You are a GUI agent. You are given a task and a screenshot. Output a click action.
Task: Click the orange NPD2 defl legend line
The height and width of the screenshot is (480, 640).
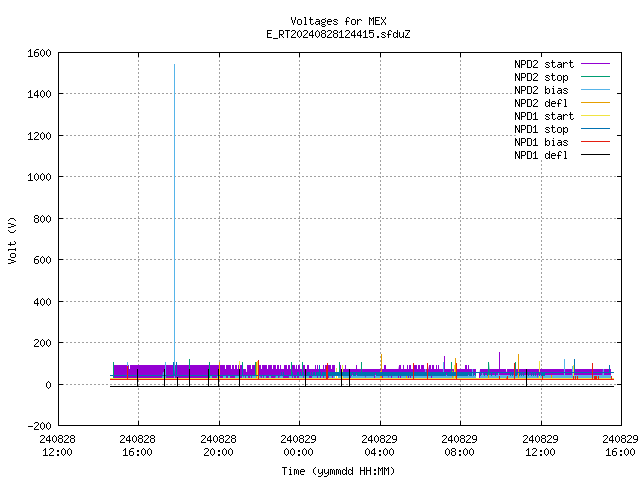(x=595, y=102)
